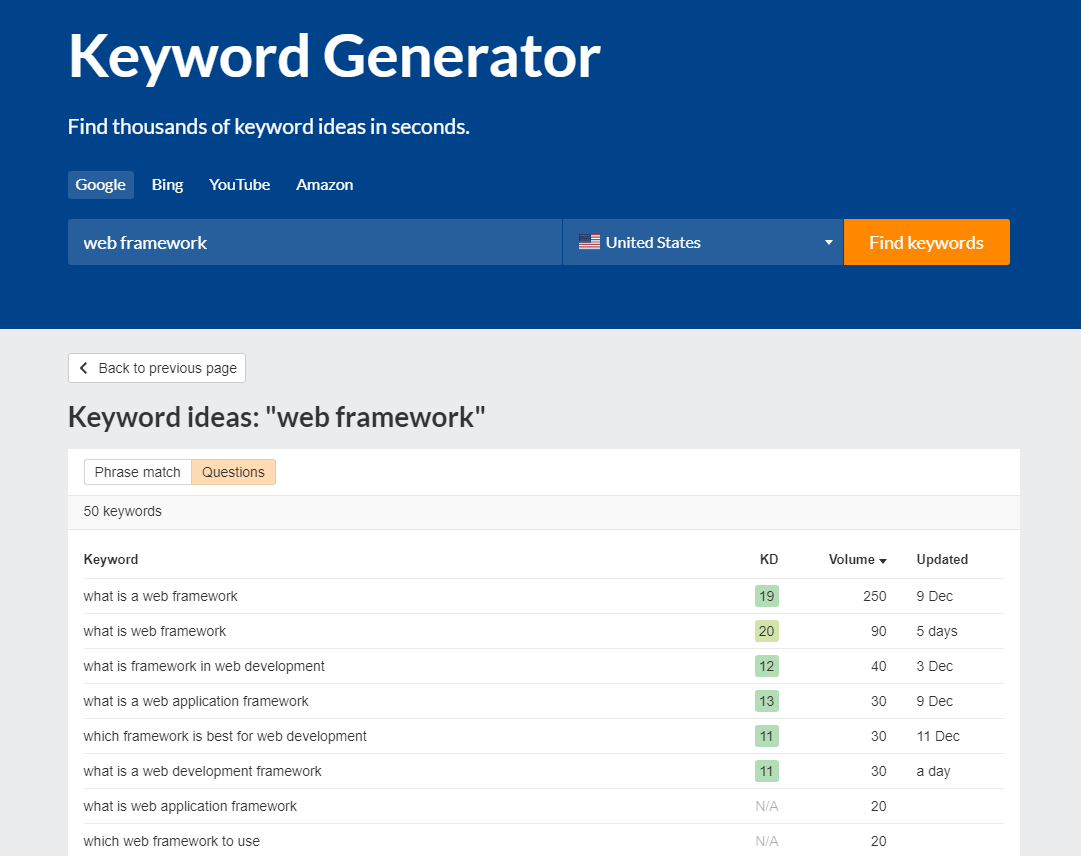Click the KD badge showing 19

pyautogui.click(x=766, y=596)
